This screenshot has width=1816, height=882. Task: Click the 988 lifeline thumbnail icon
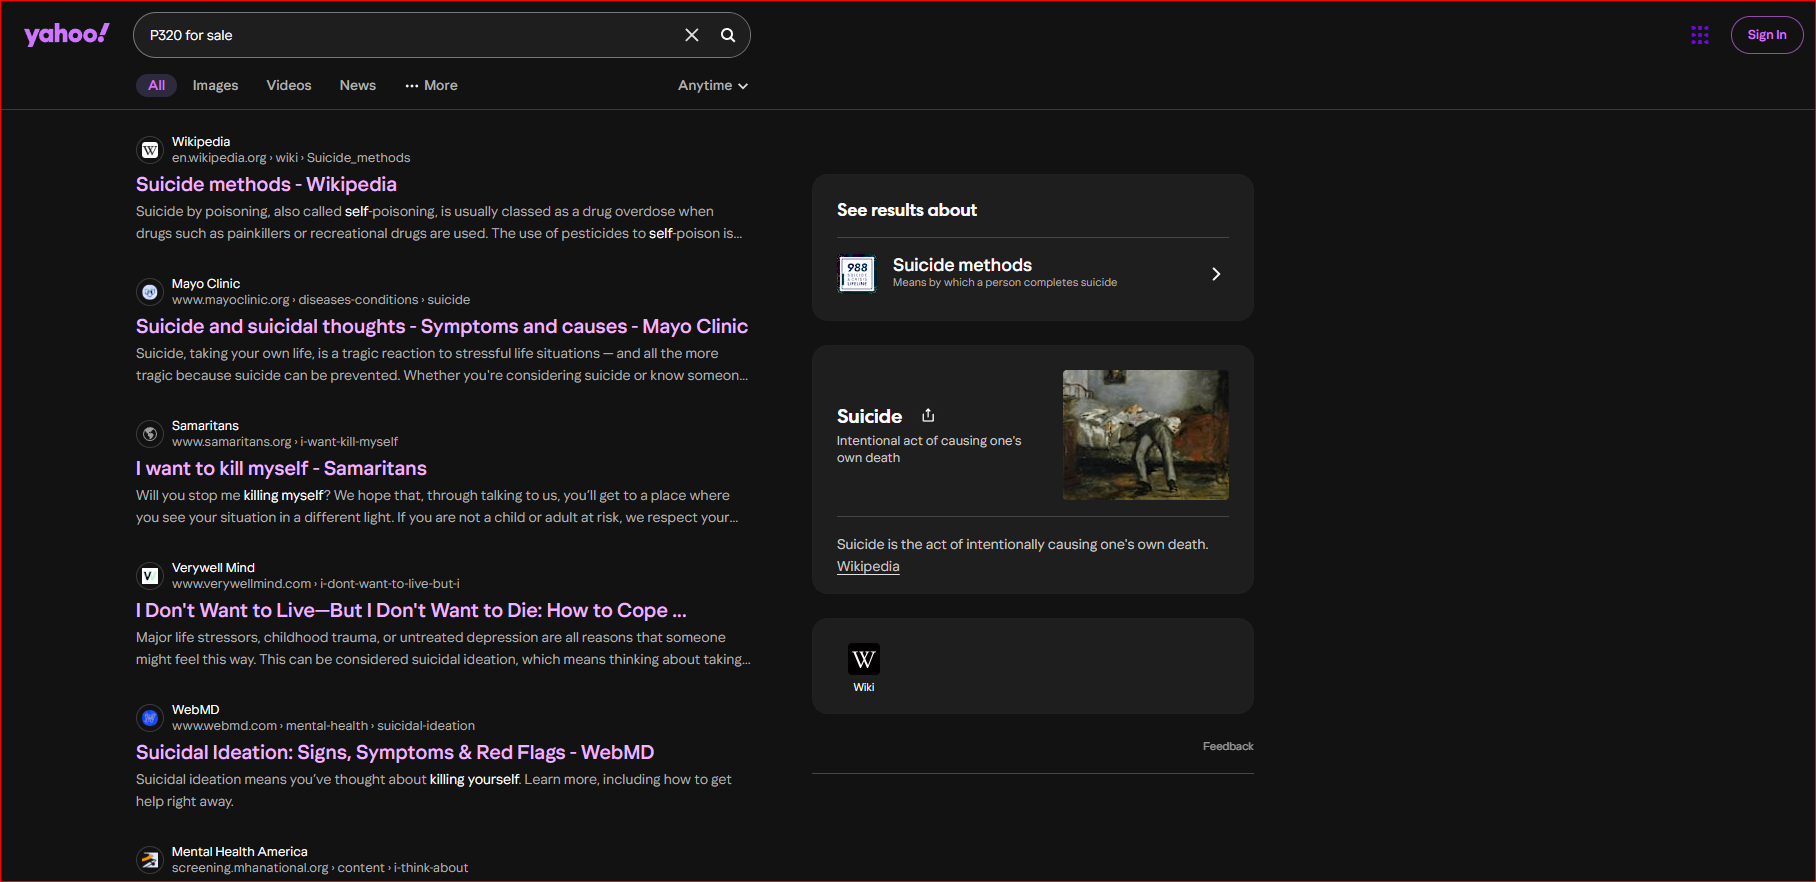857,273
